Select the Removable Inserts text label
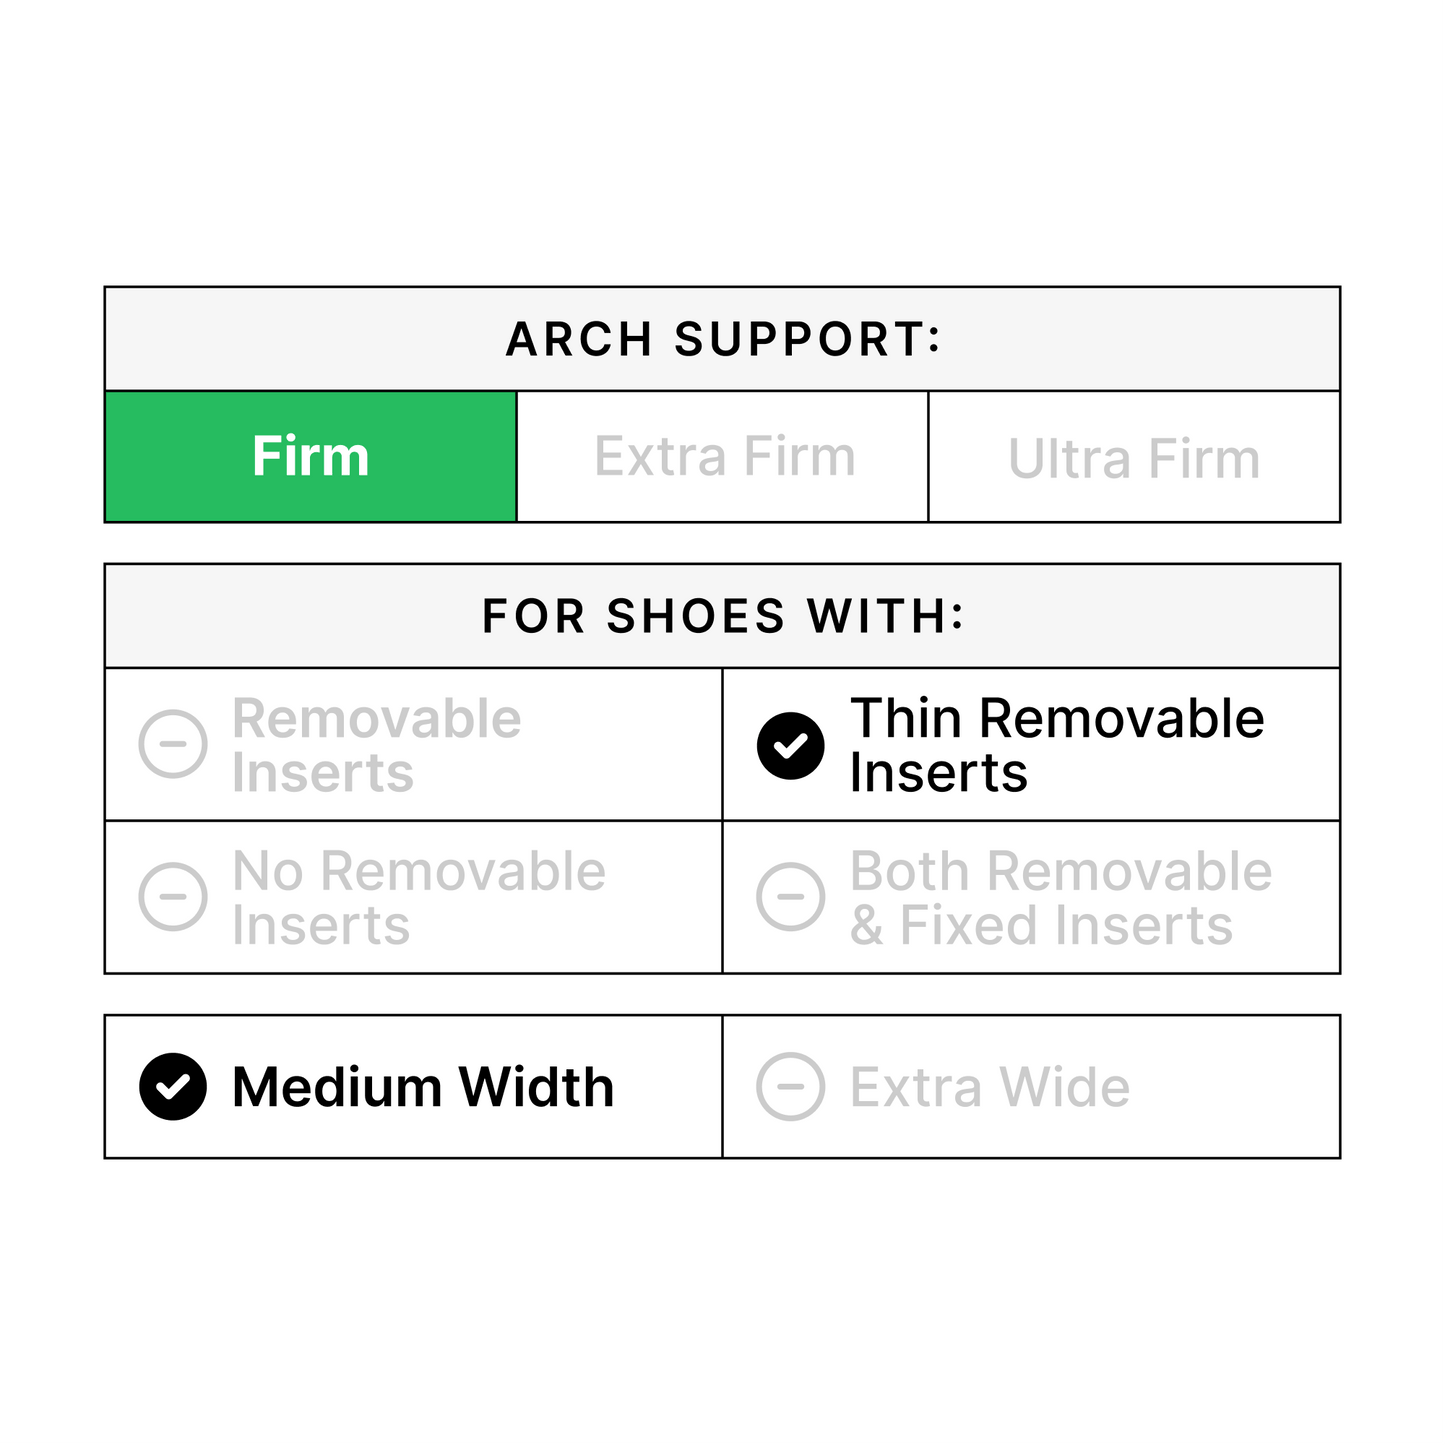This screenshot has height=1445, width=1445. tap(376, 745)
